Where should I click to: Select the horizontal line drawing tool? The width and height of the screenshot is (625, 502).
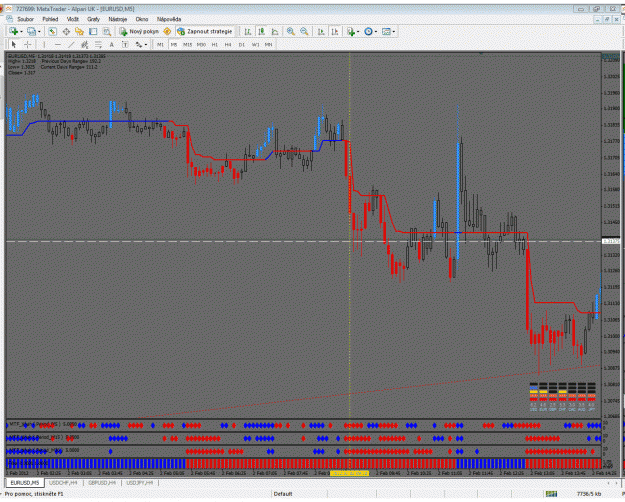coord(57,45)
